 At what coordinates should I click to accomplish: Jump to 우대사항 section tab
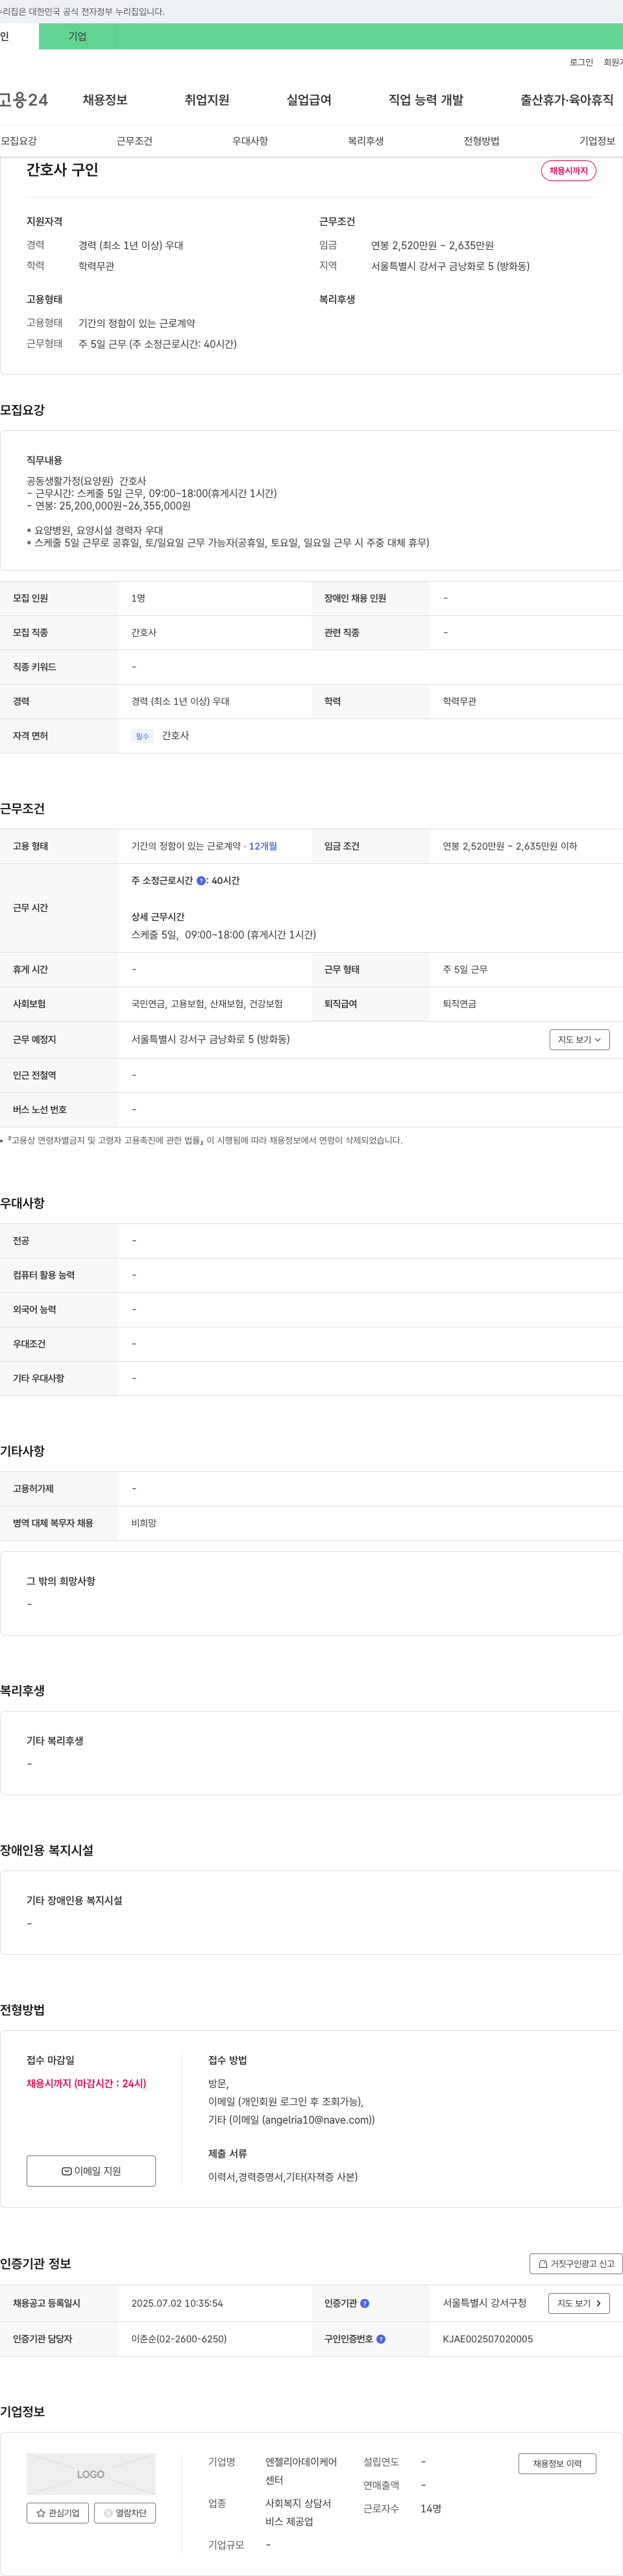(x=250, y=141)
